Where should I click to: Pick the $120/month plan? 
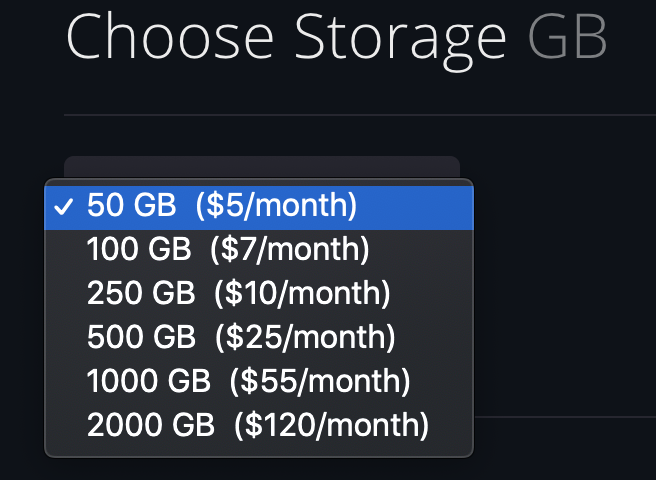coord(331,426)
